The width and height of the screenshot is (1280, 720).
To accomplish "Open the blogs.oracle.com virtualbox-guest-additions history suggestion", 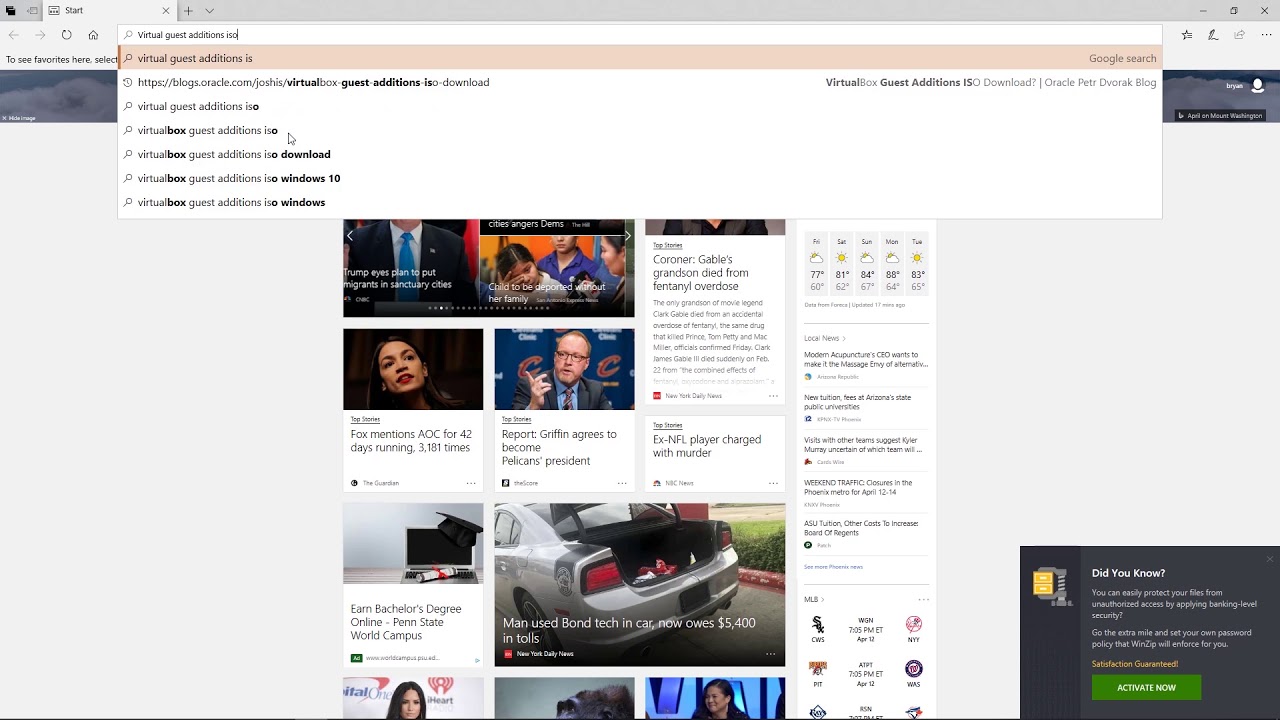I will point(640,82).
